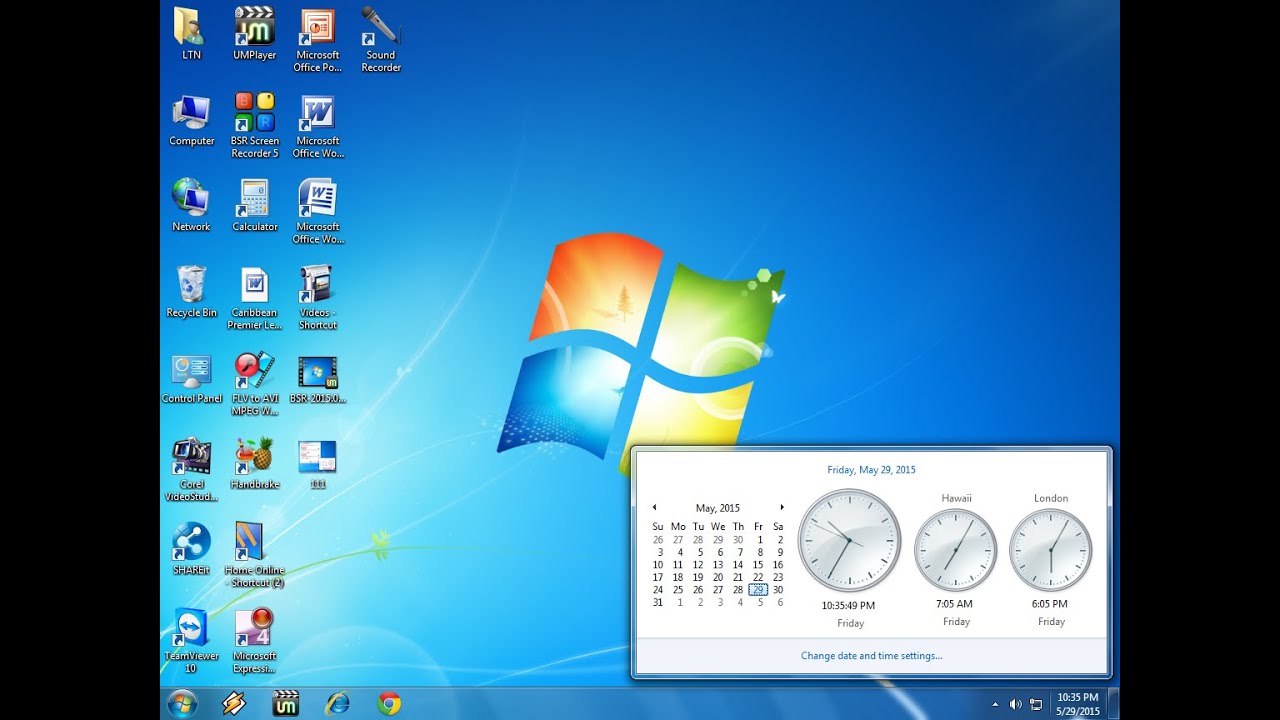The height and width of the screenshot is (720, 1280).
Task: Select the Sound Recorder shortcut
Action: 381,40
